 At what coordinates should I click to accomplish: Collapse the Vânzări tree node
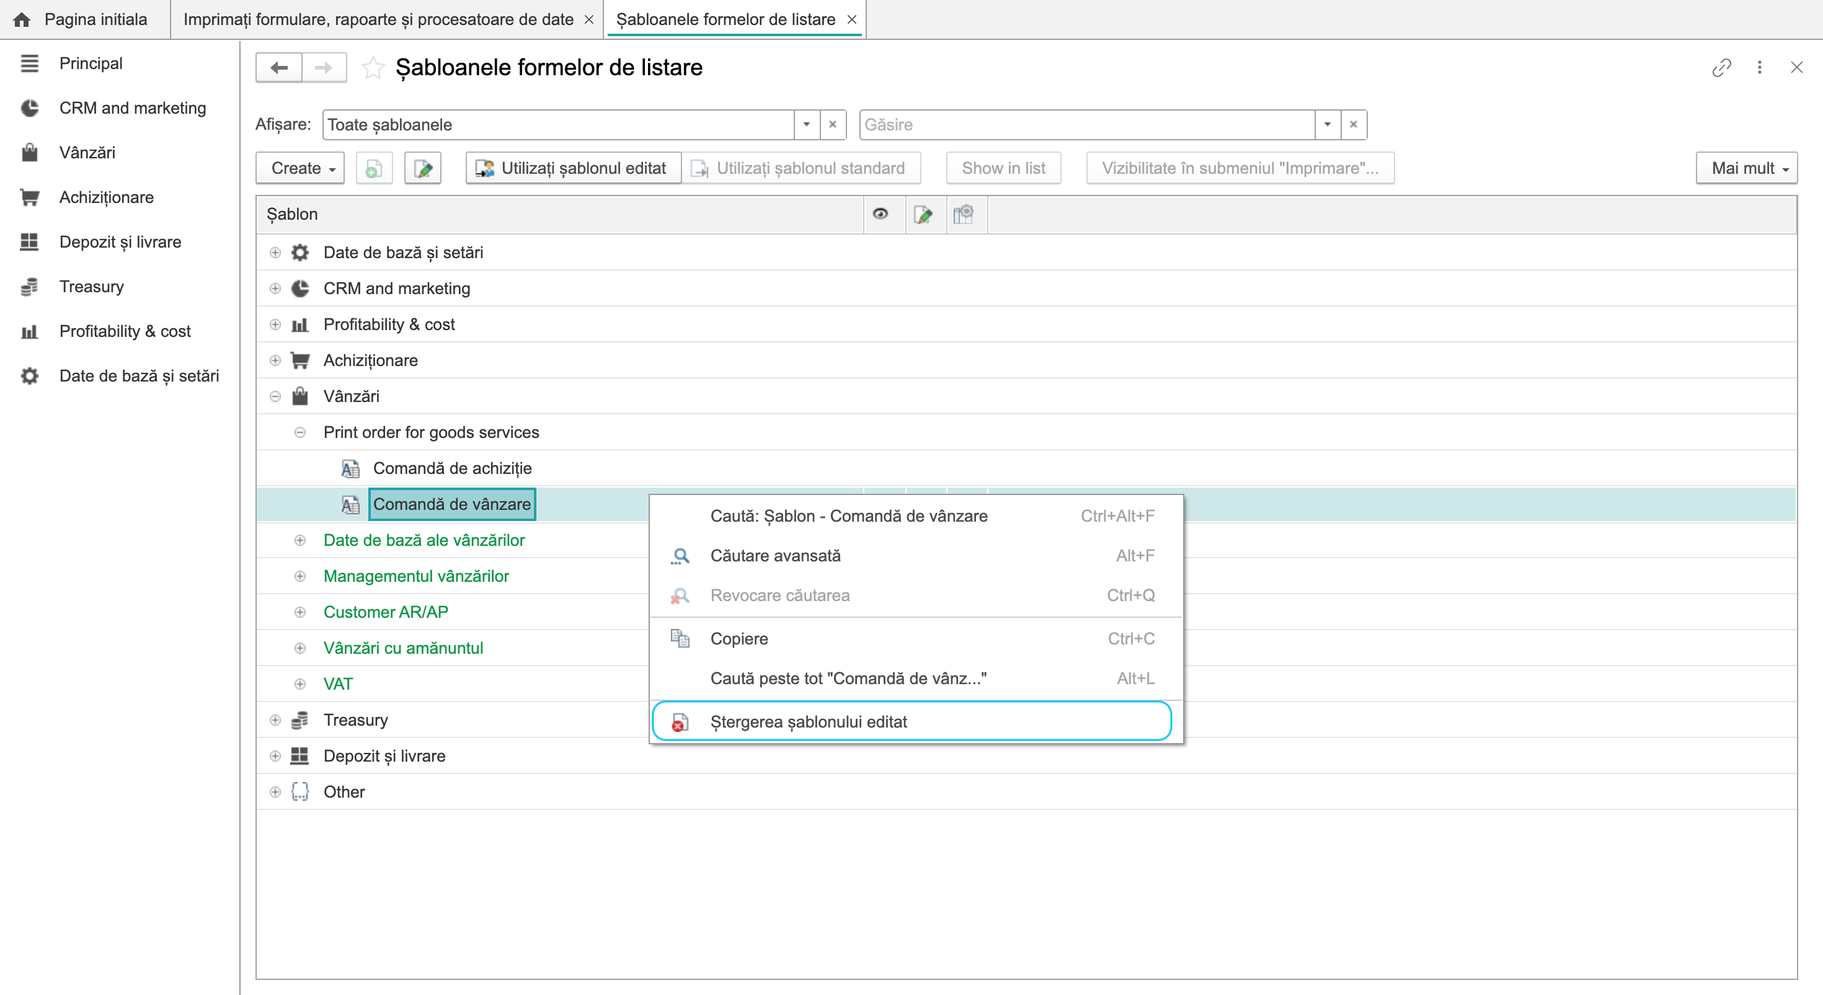[x=275, y=397]
